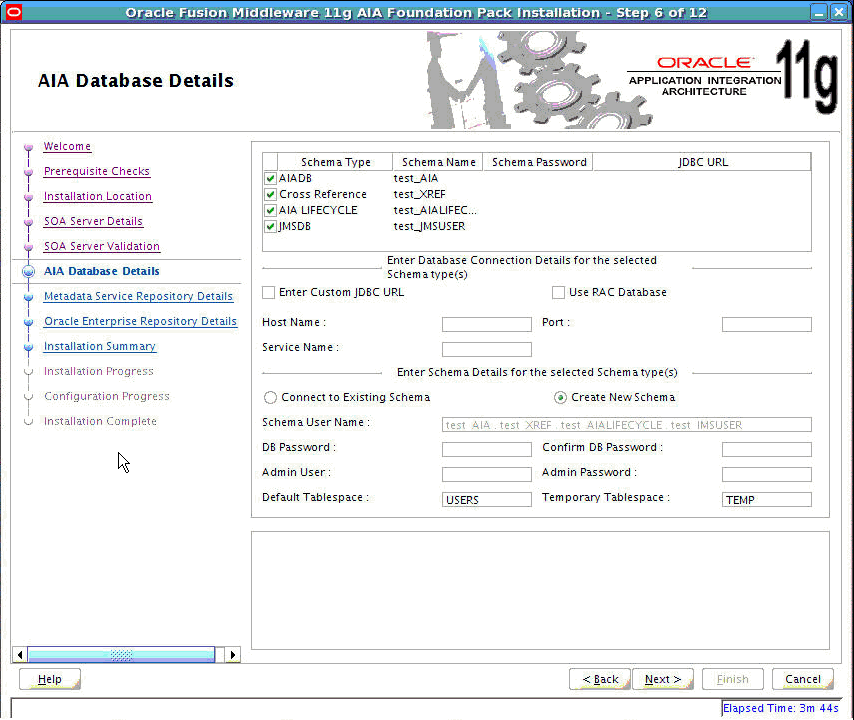Screen dimensions: 854x720
Task: Click the Cancel button
Action: pos(803,679)
